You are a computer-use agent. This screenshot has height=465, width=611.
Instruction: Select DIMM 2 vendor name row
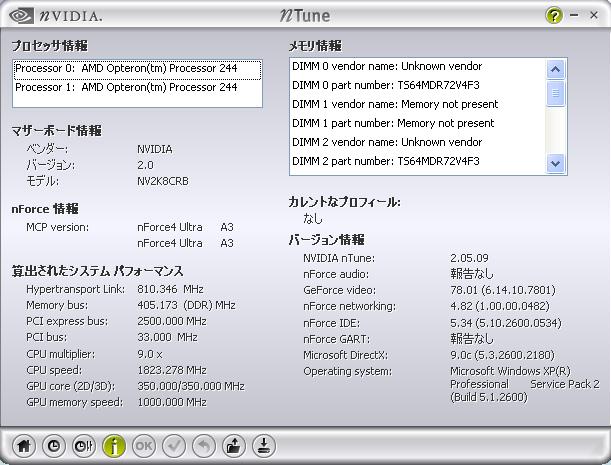point(418,142)
